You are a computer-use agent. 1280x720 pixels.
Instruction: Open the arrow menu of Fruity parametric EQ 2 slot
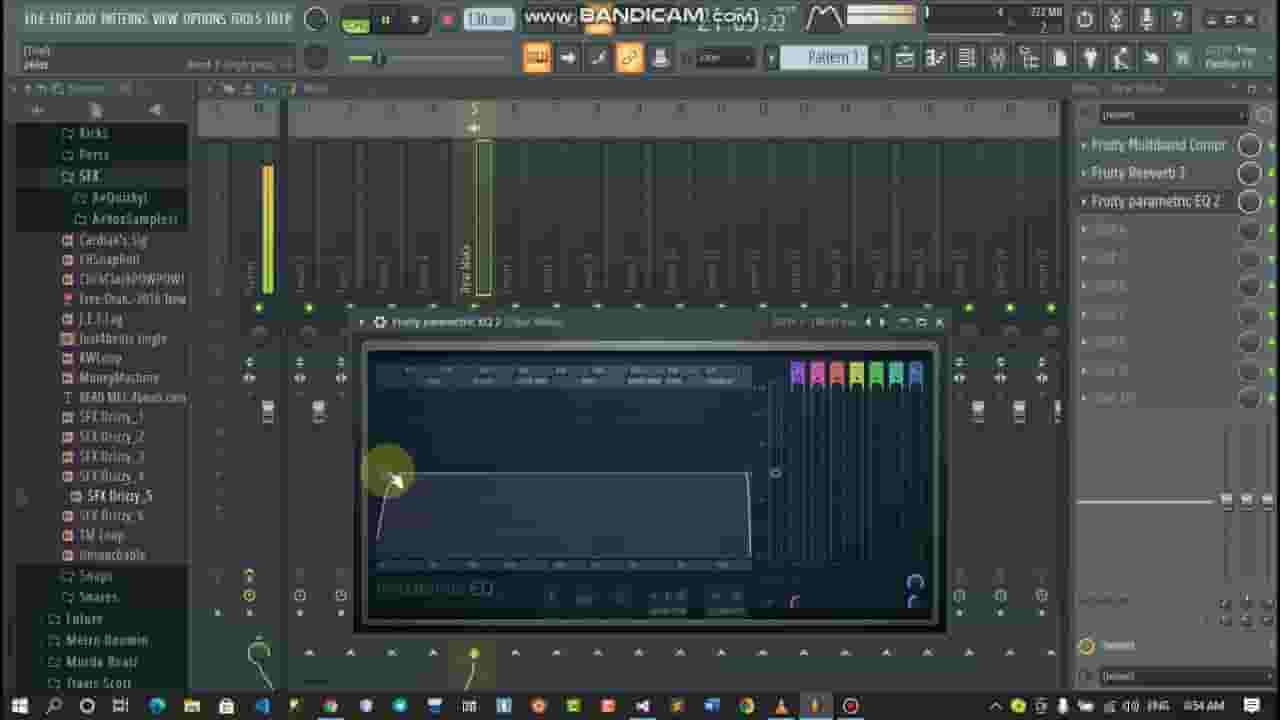1083,201
